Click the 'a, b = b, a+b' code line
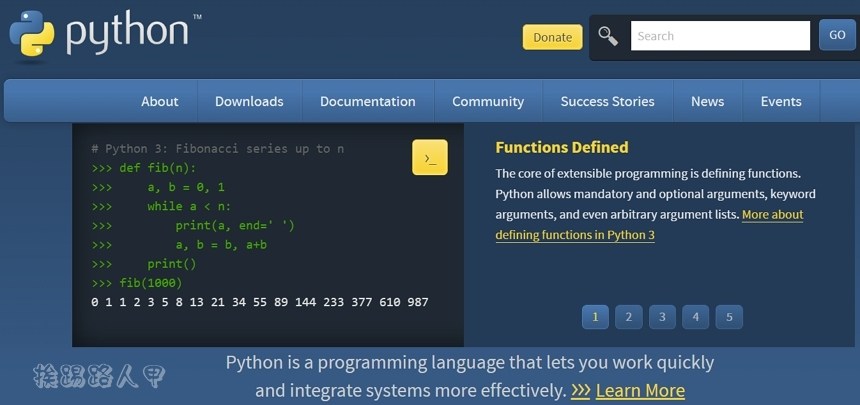 pyautogui.click(x=221, y=245)
